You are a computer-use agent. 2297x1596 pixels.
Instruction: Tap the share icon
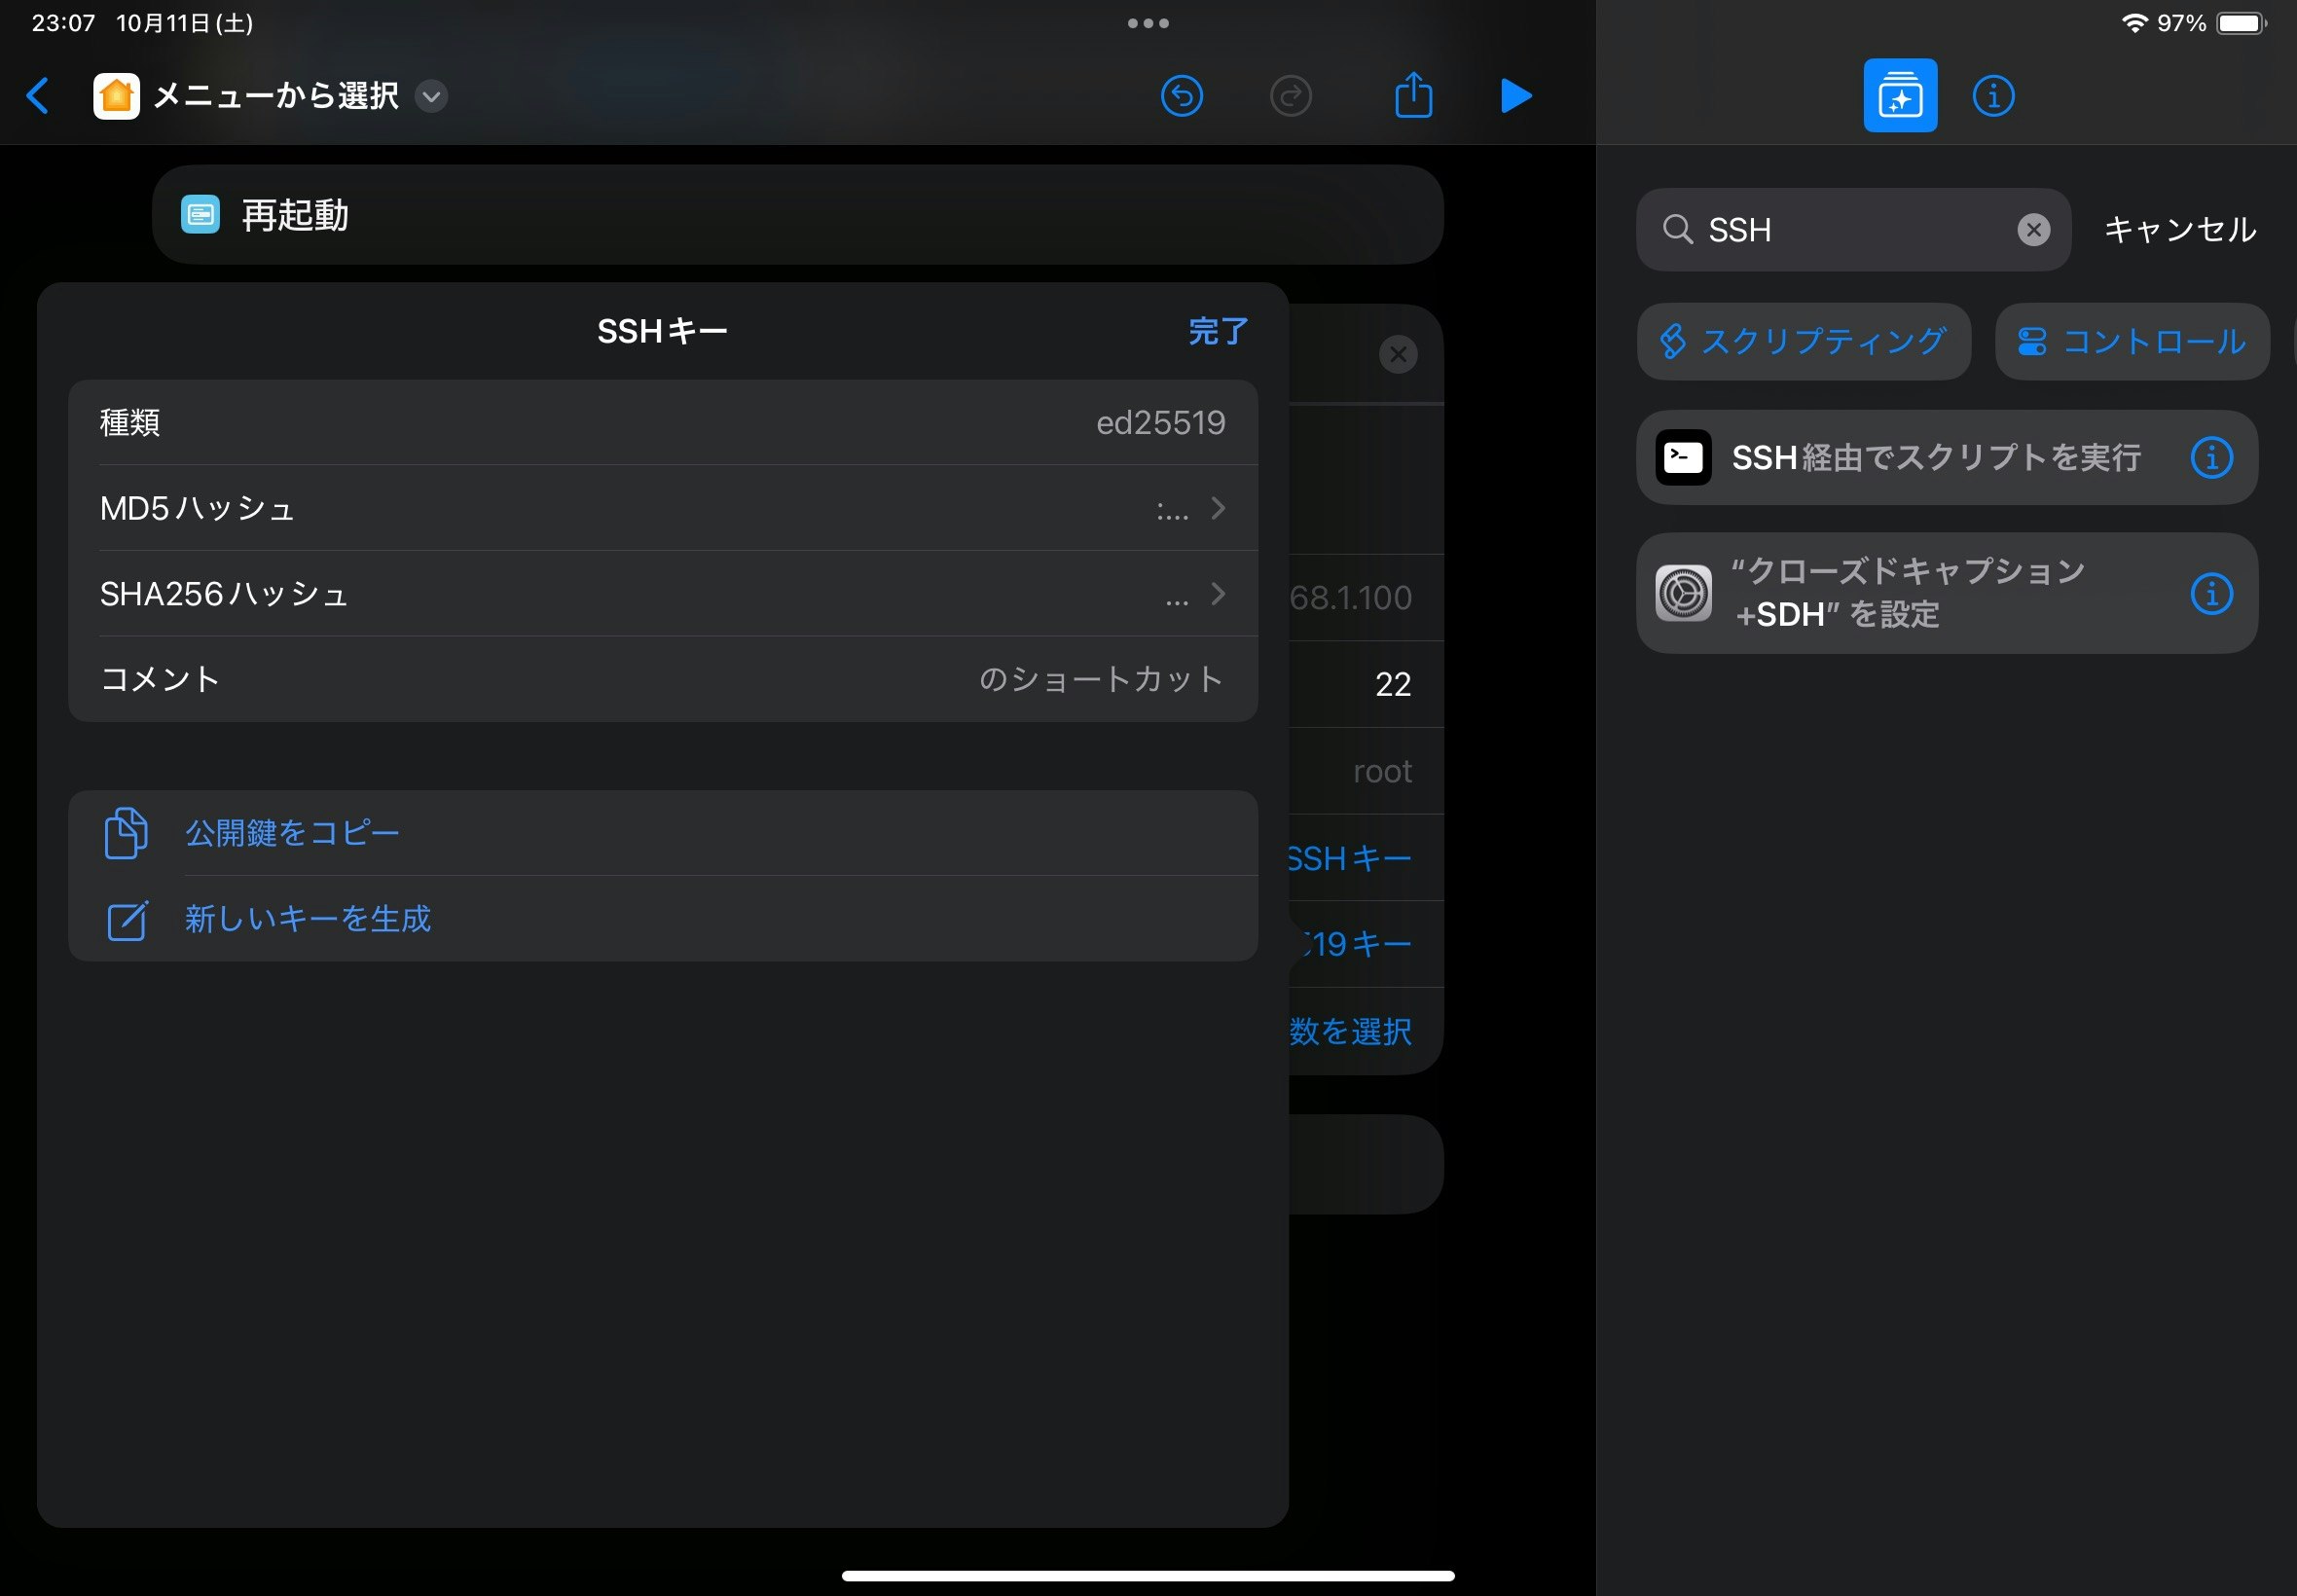coord(1413,96)
